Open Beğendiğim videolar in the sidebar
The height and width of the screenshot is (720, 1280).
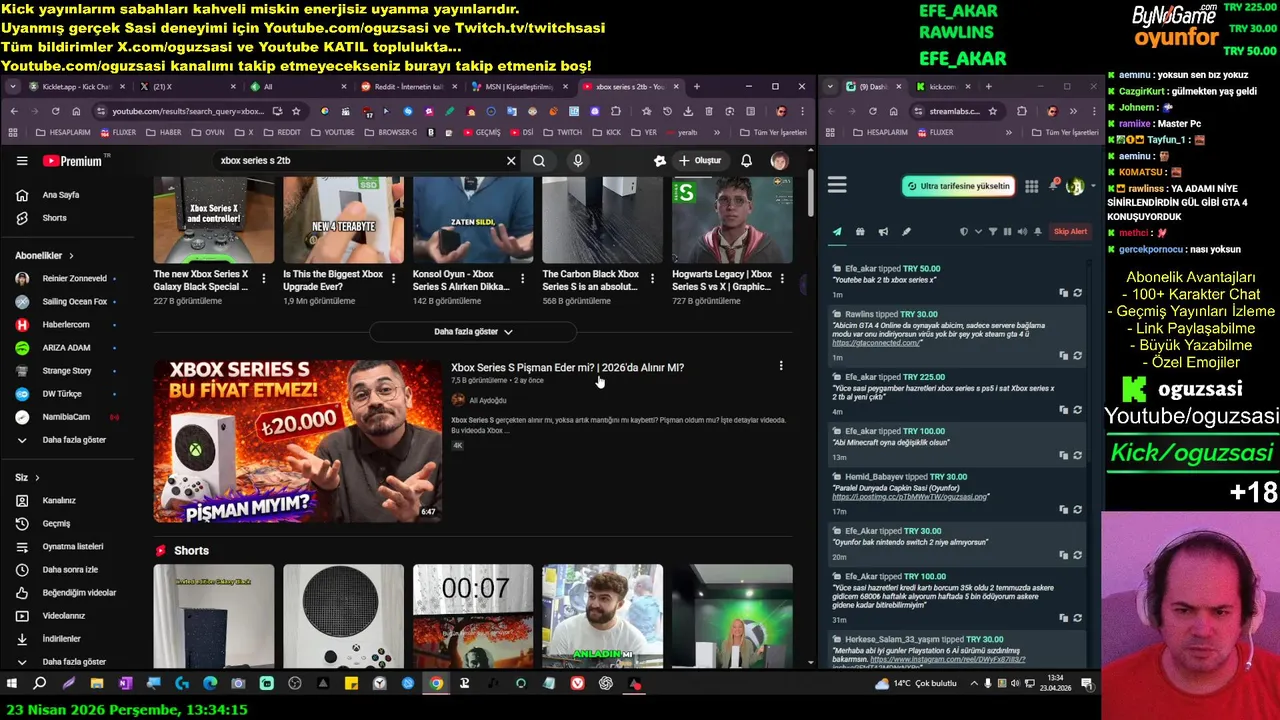68,593
